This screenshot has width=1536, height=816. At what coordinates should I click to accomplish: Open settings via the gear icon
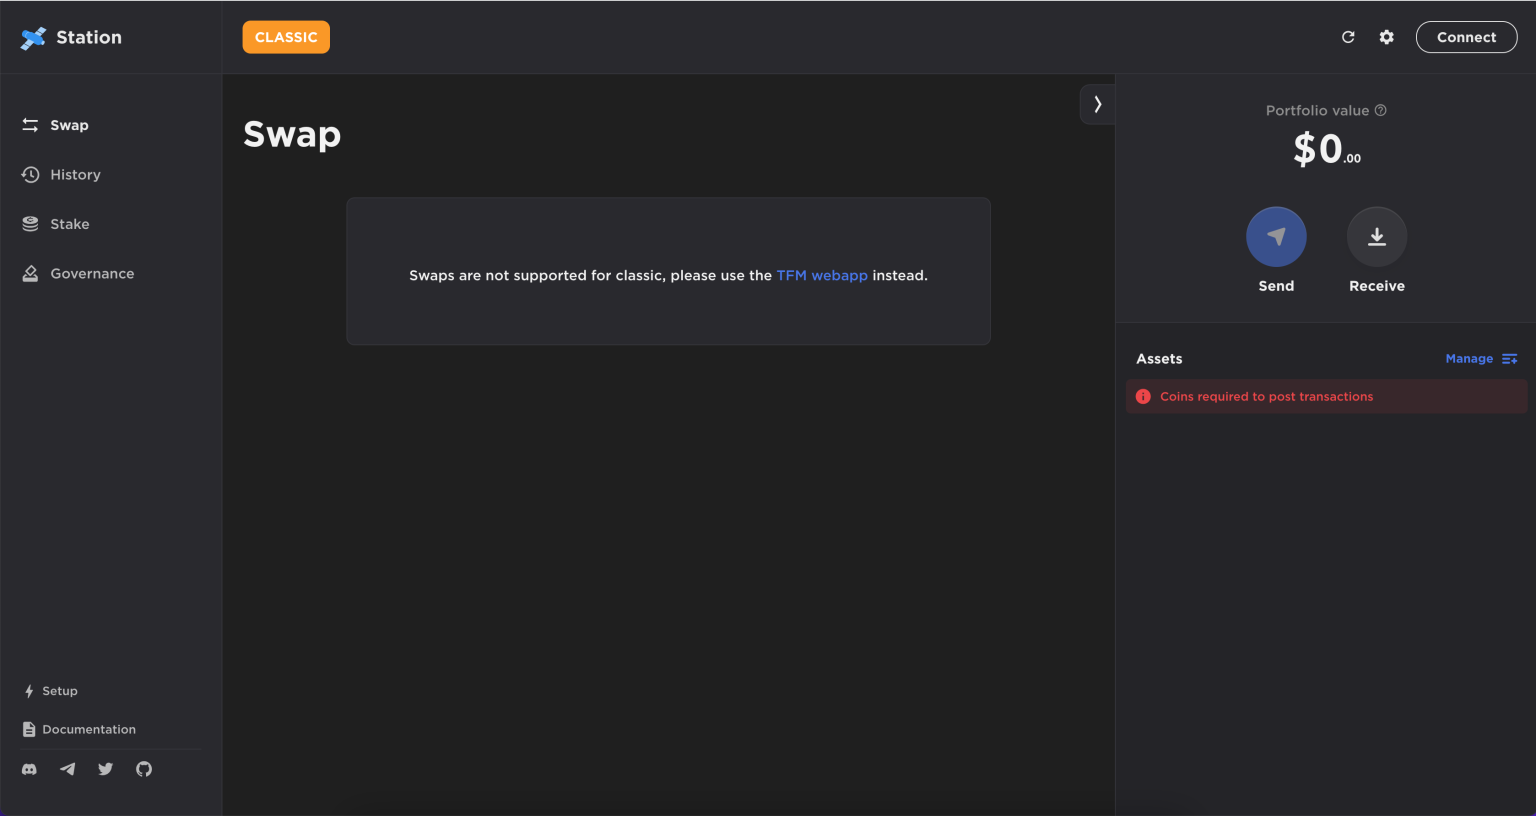tap(1386, 37)
